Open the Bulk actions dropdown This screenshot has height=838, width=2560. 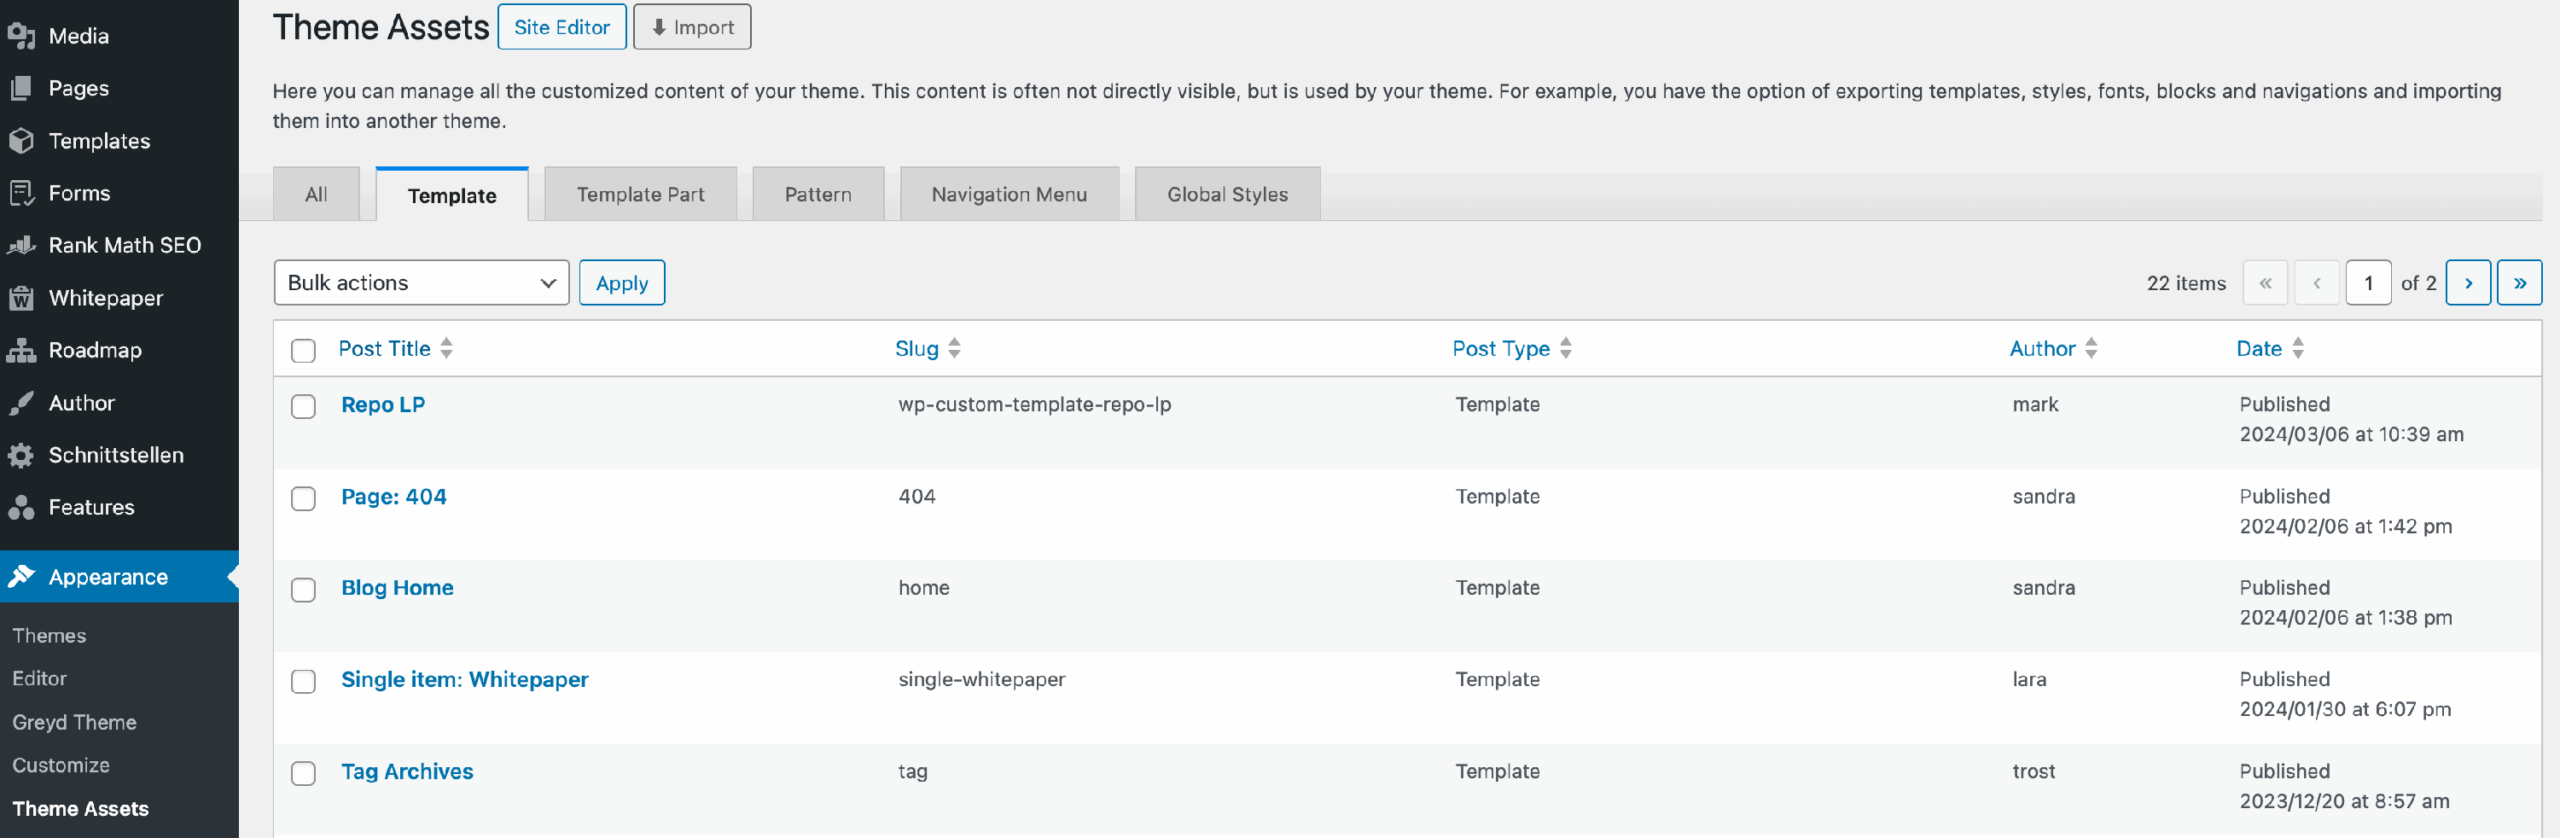421,283
